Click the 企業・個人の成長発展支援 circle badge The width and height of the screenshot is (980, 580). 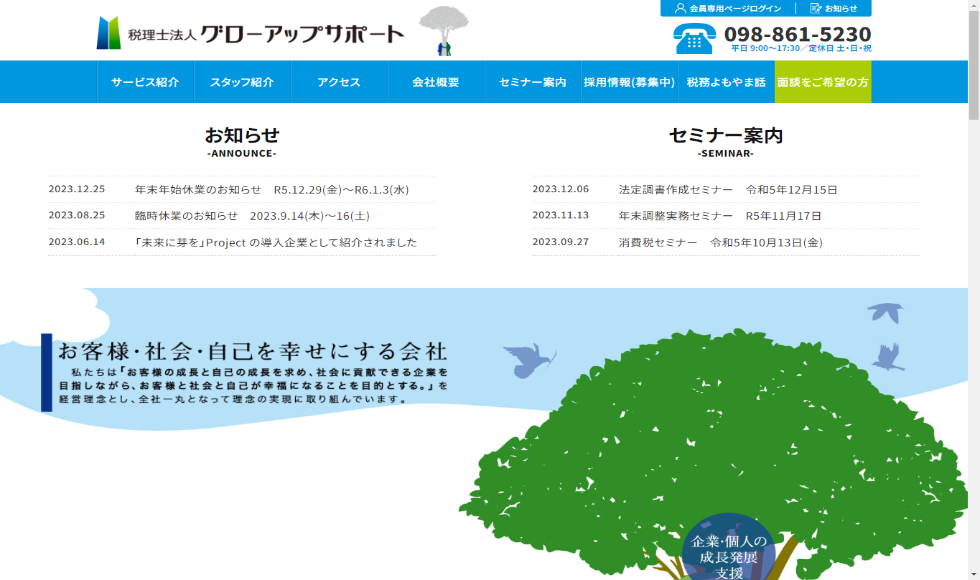(728, 548)
